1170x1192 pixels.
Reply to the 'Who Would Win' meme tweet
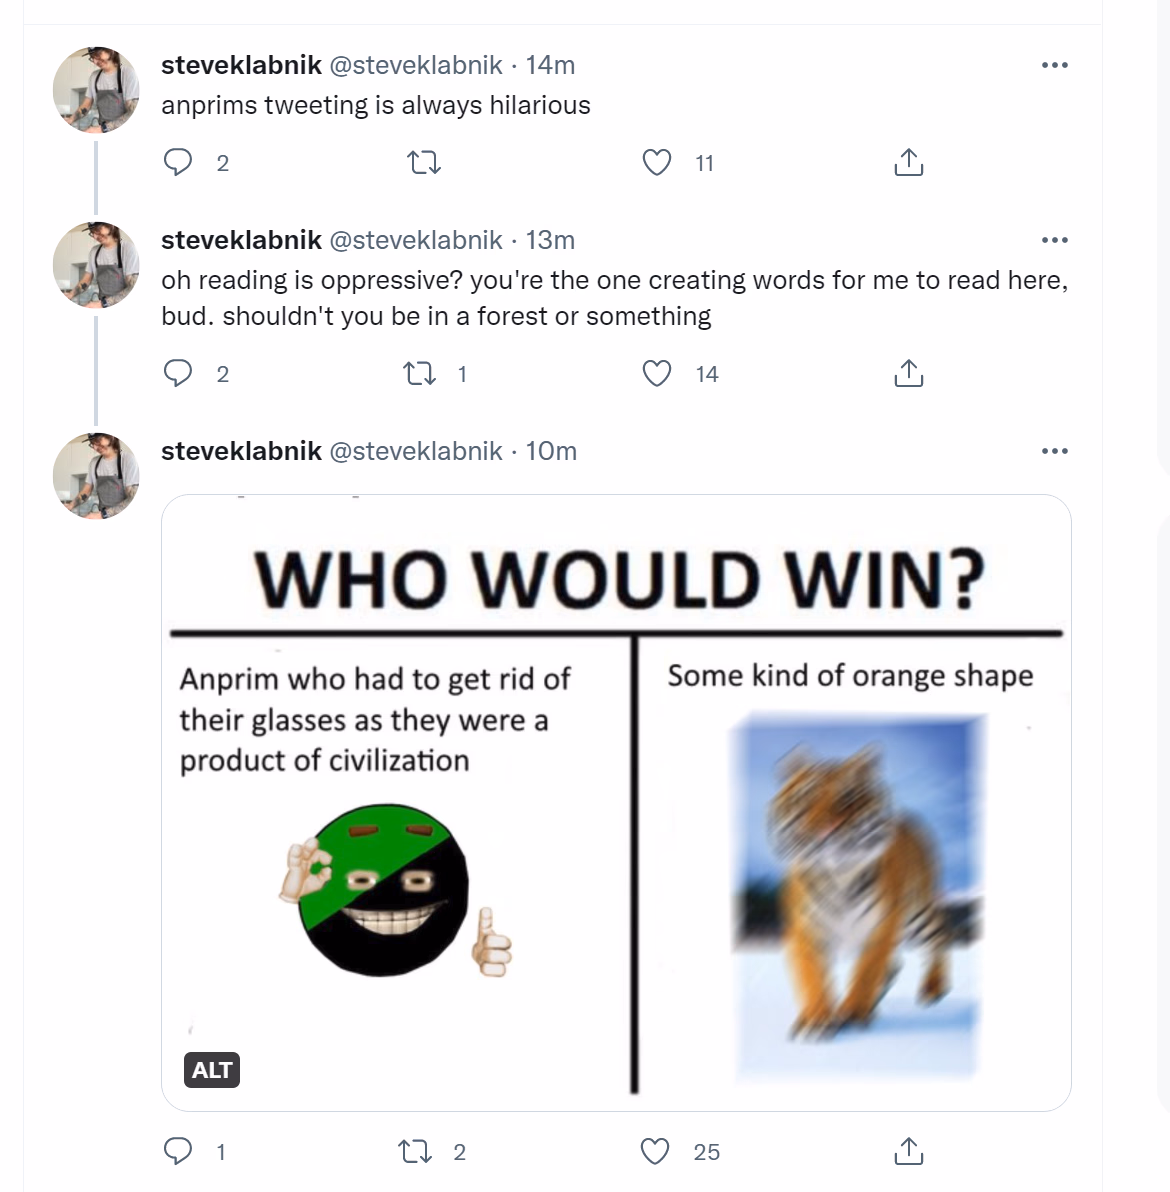178,1151
